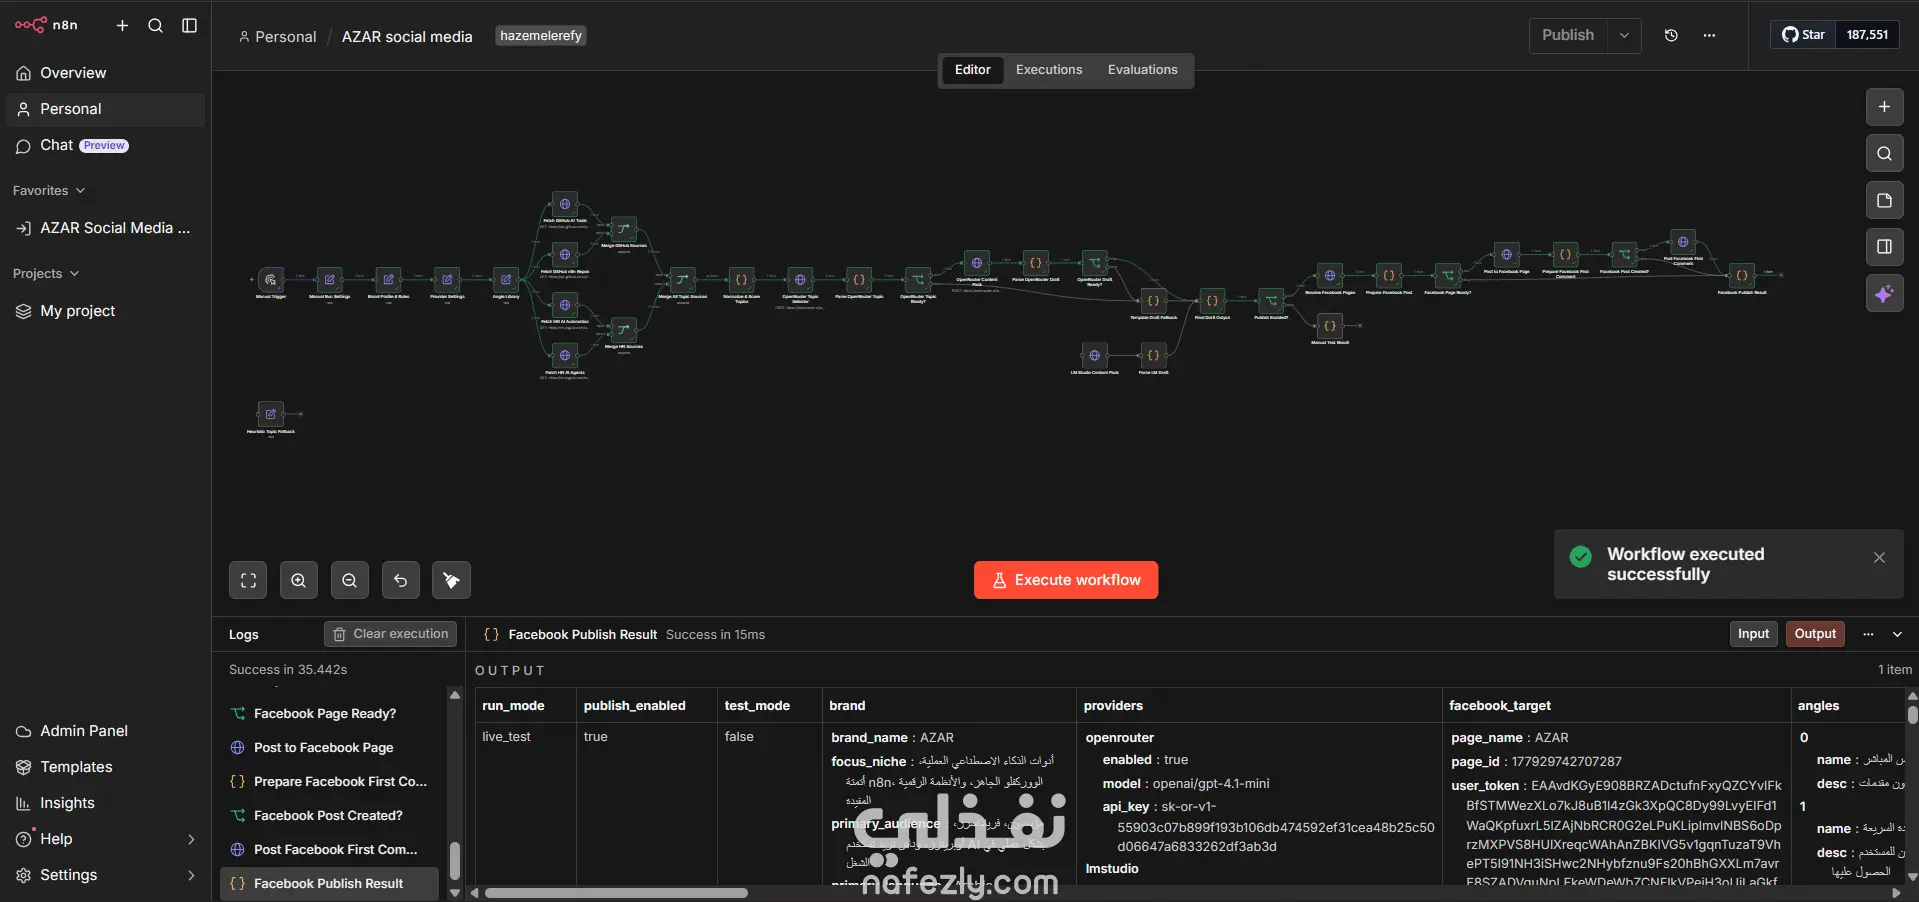This screenshot has height=902, width=1919.
Task: Switch to the Executions tab
Action: click(x=1049, y=70)
